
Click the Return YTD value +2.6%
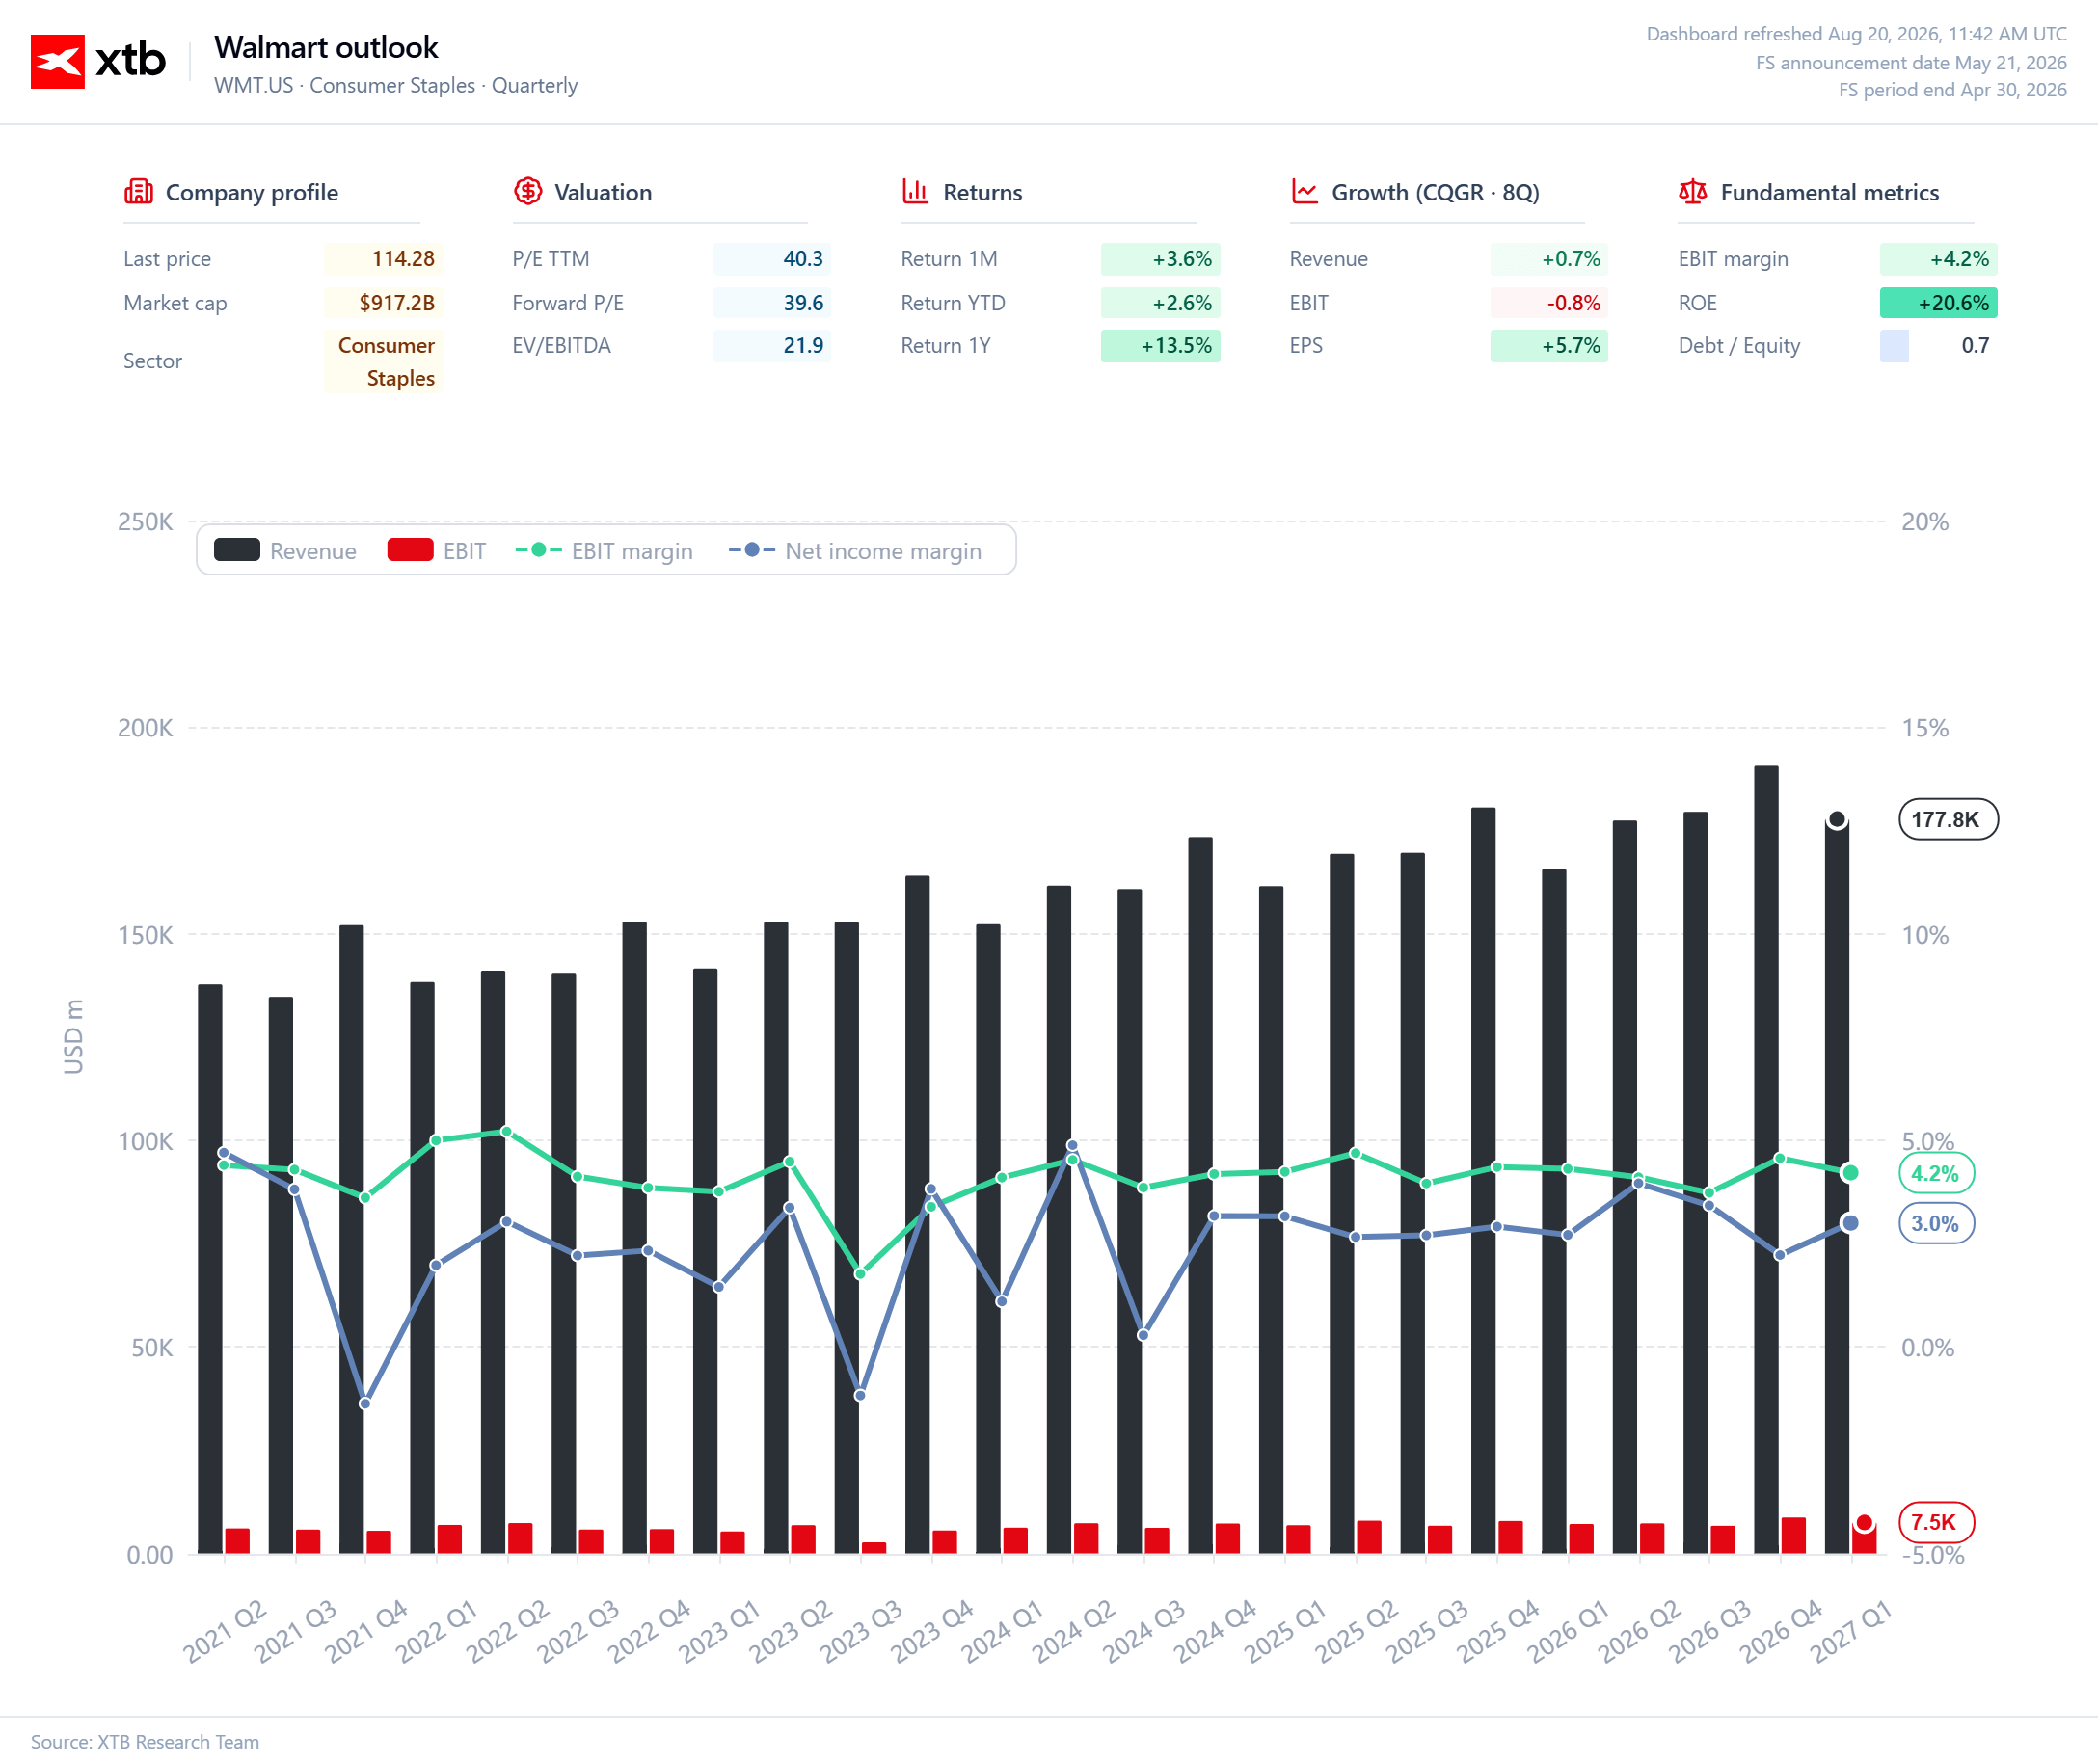(1160, 303)
